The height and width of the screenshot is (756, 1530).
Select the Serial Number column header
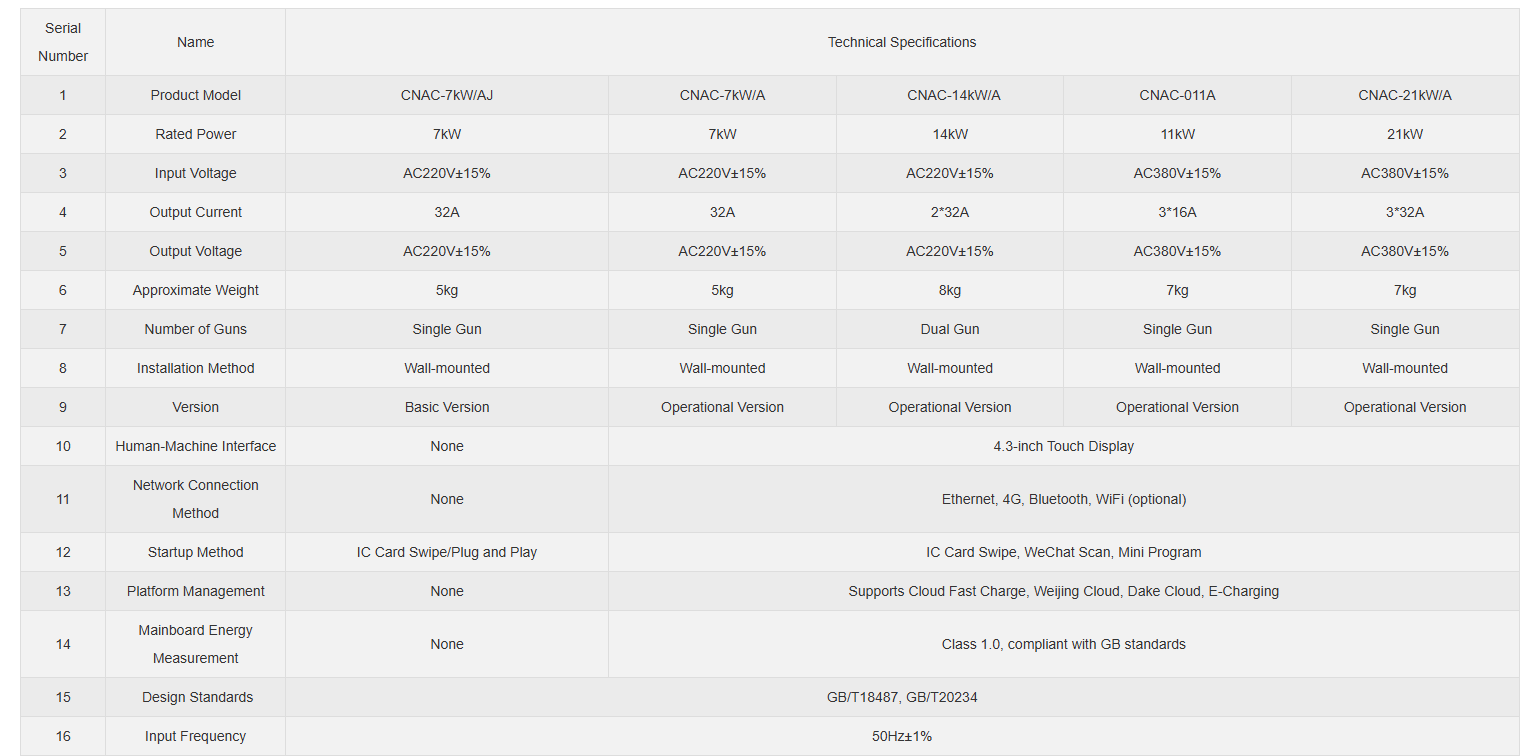pos(63,42)
